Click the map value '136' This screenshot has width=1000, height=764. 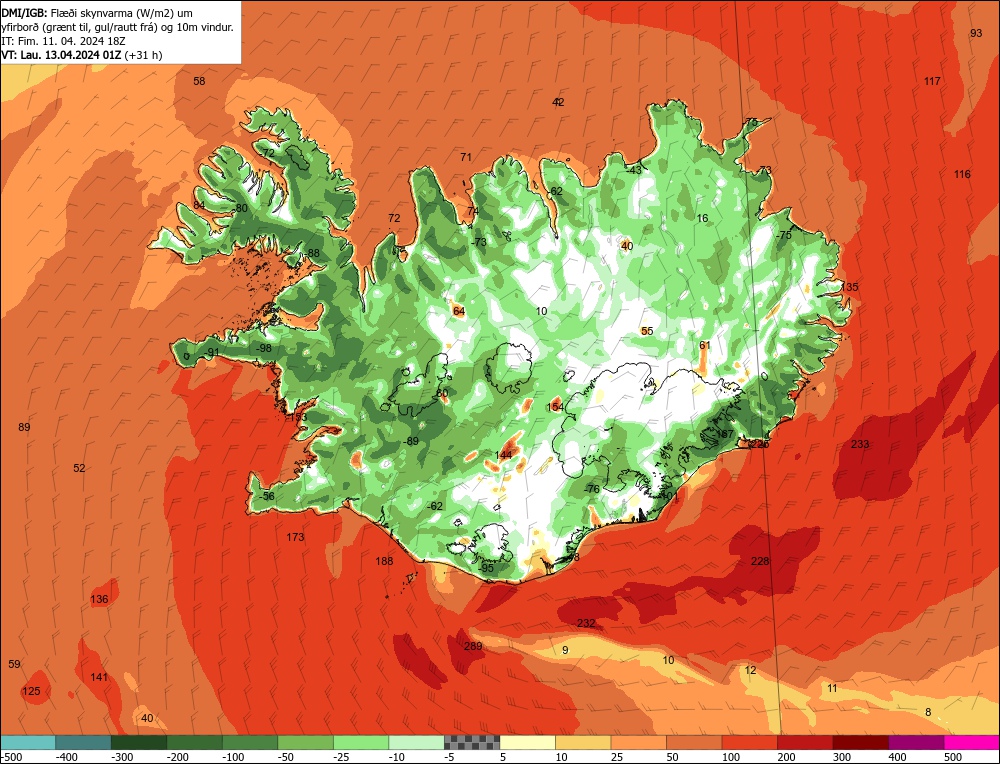[99, 599]
